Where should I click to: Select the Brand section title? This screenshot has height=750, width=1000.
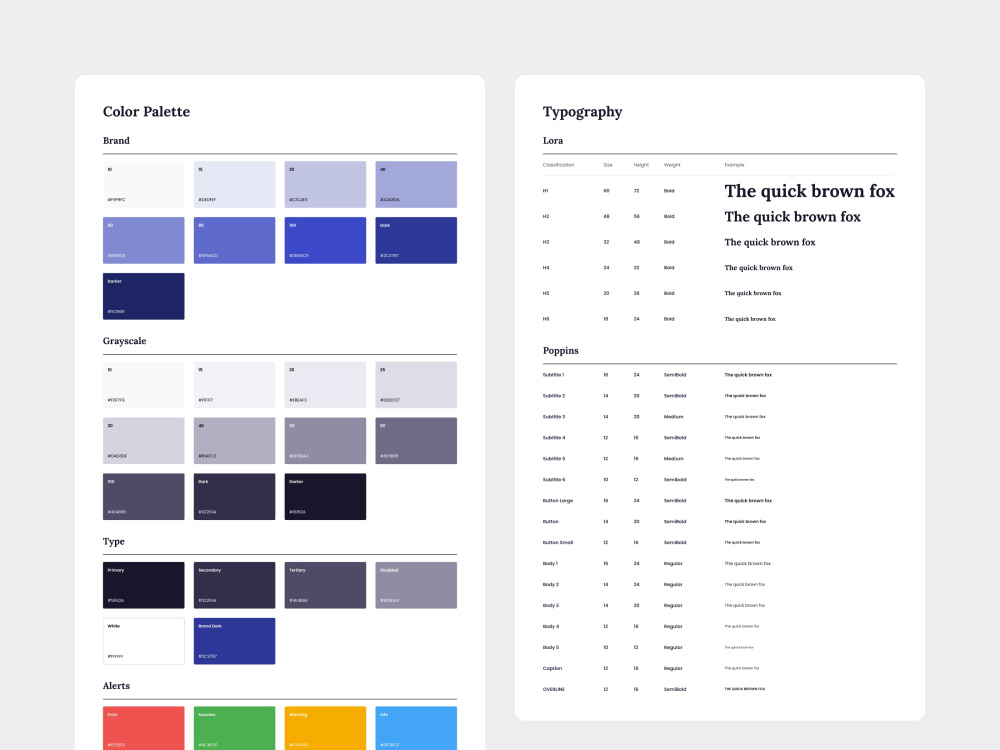click(x=116, y=140)
